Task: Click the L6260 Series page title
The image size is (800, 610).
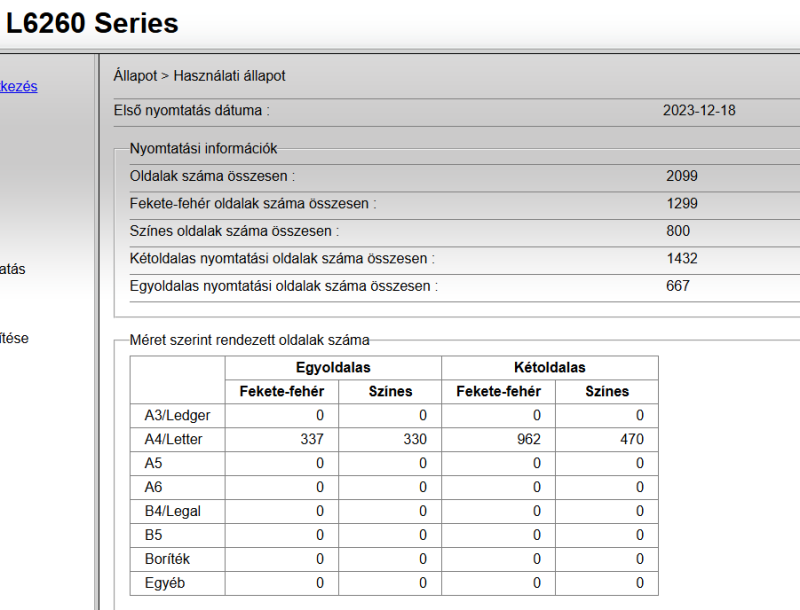Action: (92, 23)
